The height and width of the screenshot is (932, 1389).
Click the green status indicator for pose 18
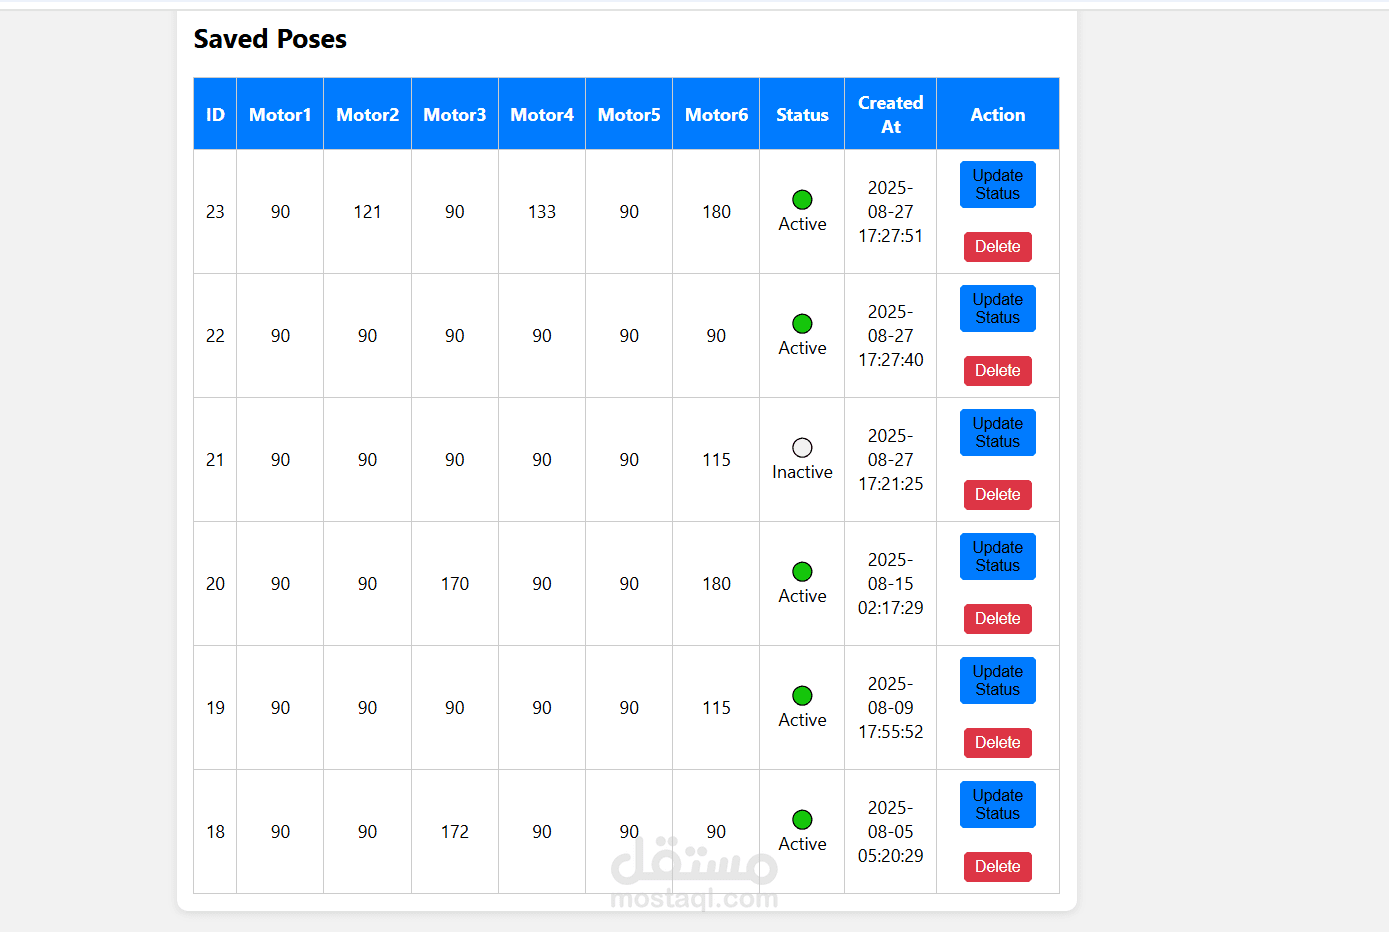802,820
